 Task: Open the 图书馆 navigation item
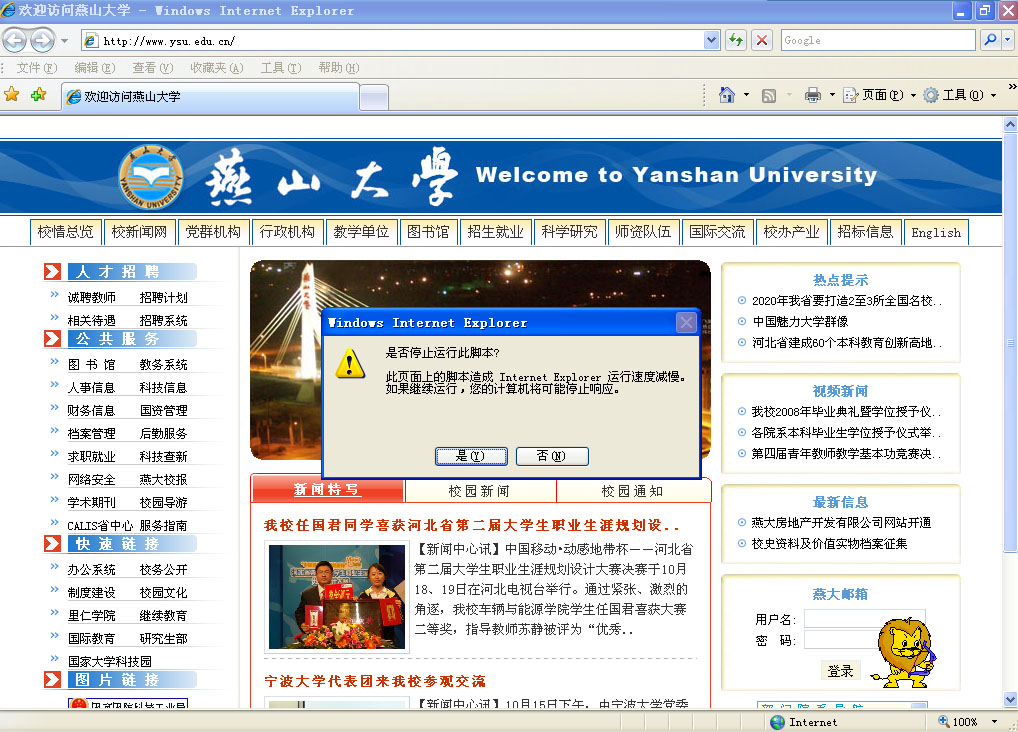pyautogui.click(x=428, y=232)
